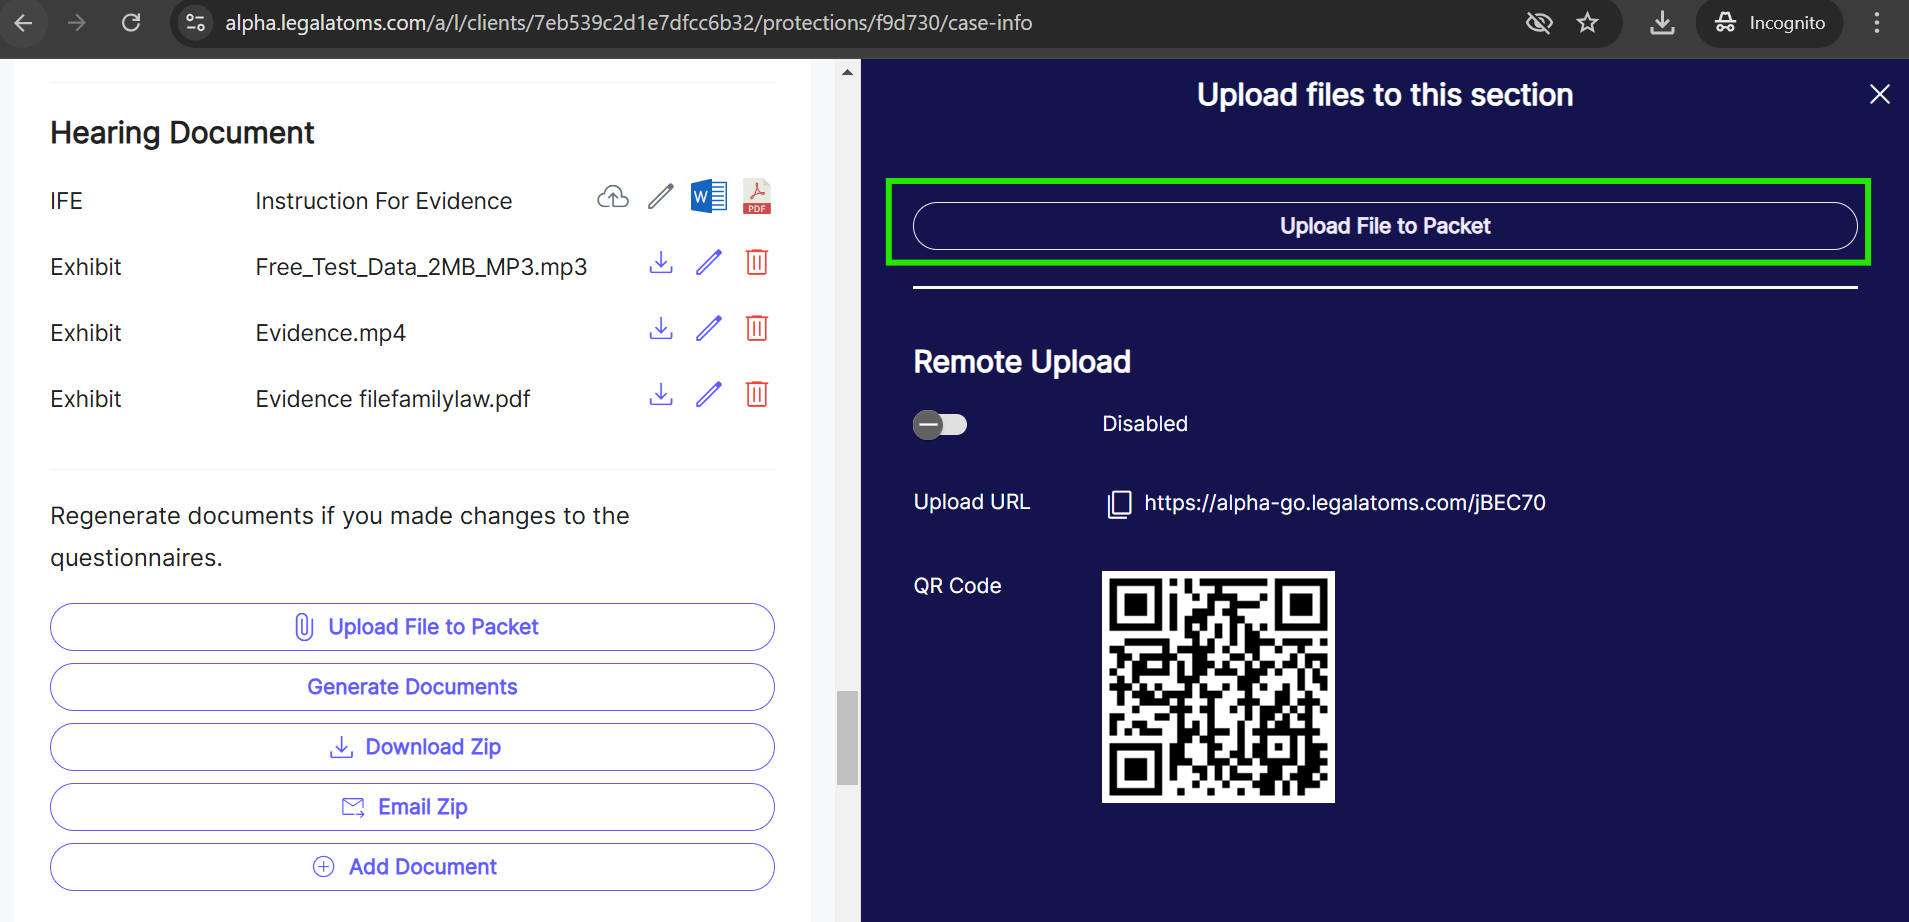Edit the Evidence filefamilylaw.pdf exhibit
The height and width of the screenshot is (922, 1909).
pyautogui.click(x=709, y=395)
